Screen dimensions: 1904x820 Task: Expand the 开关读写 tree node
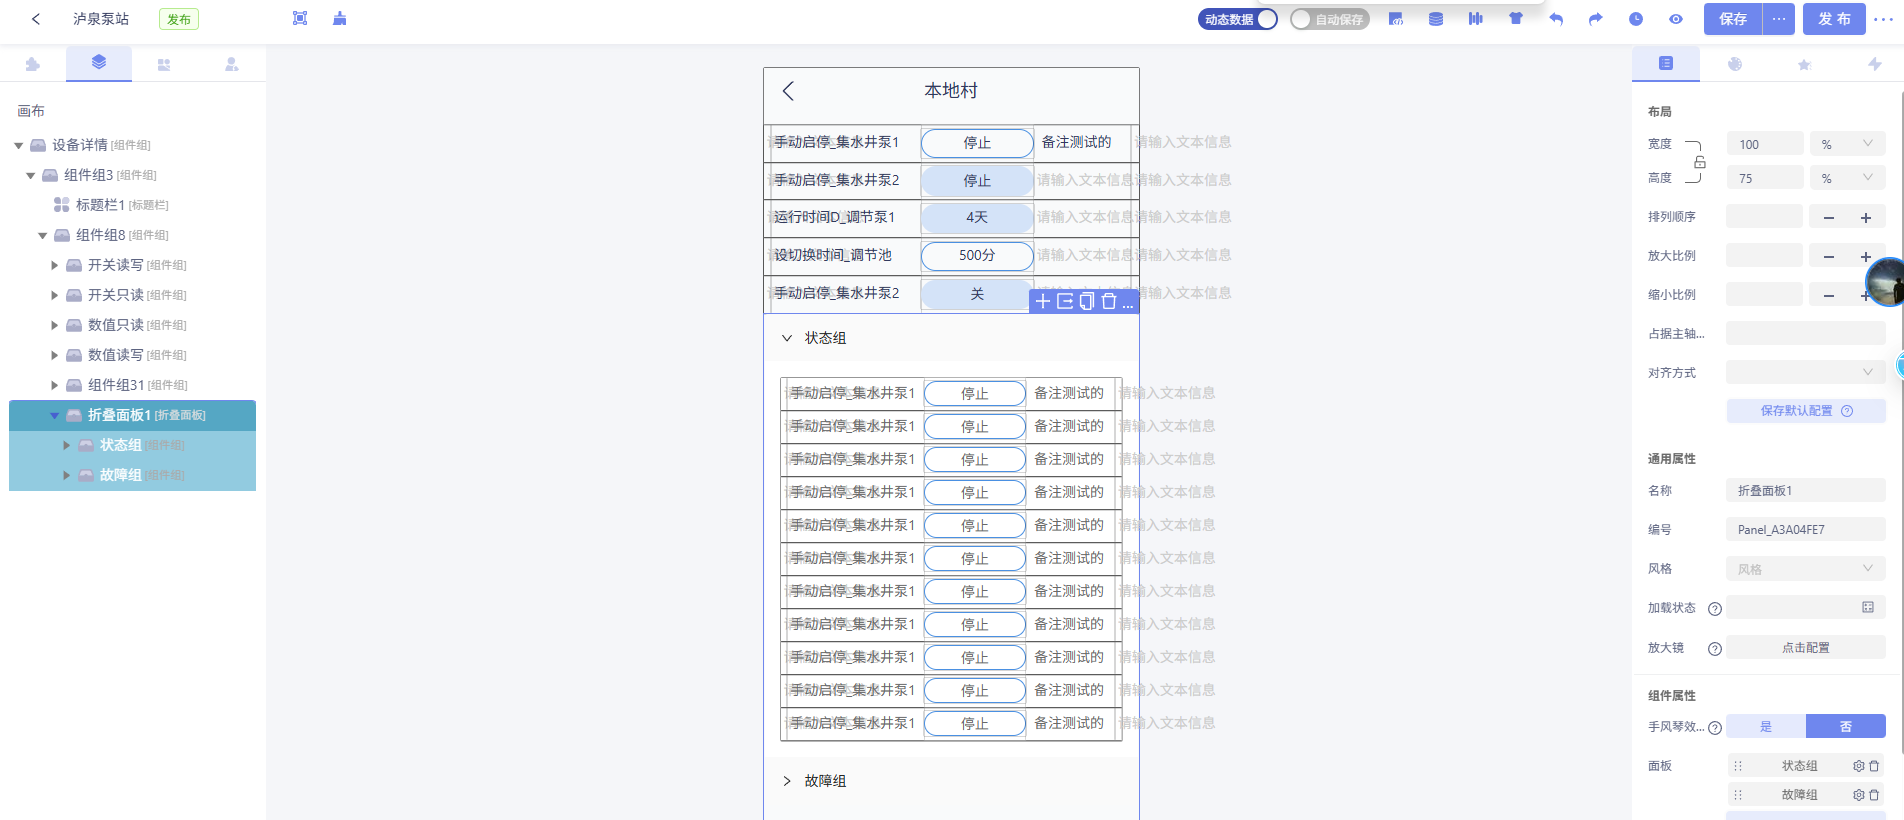tap(54, 266)
